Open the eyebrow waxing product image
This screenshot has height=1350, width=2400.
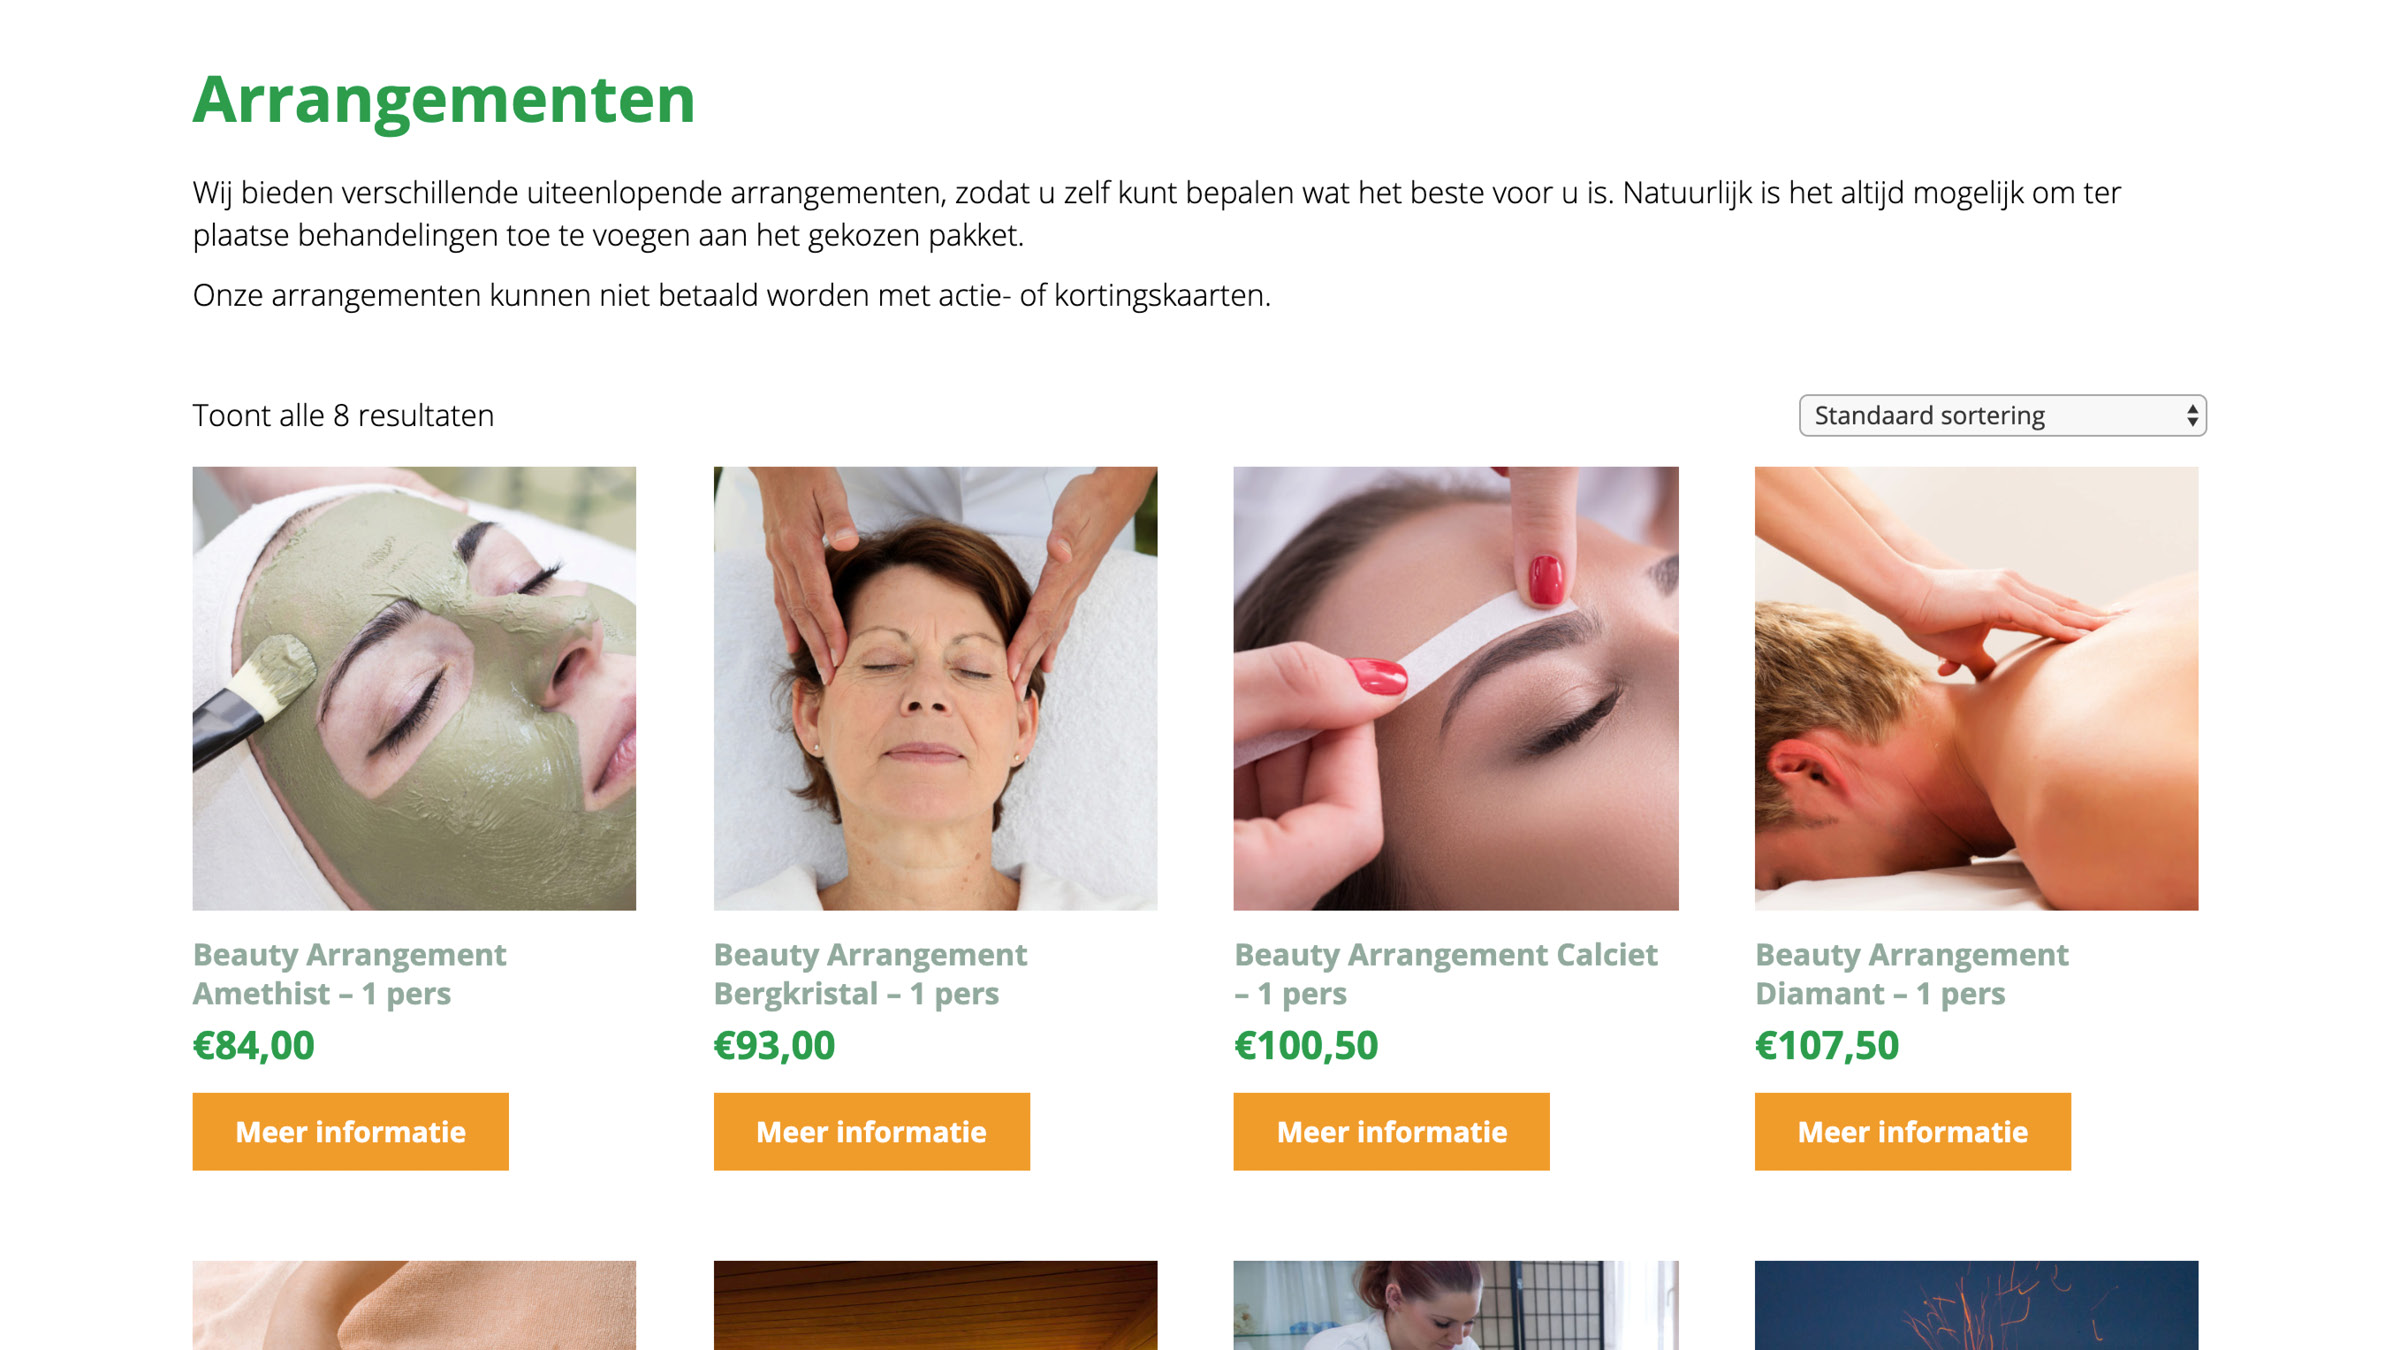point(1456,688)
